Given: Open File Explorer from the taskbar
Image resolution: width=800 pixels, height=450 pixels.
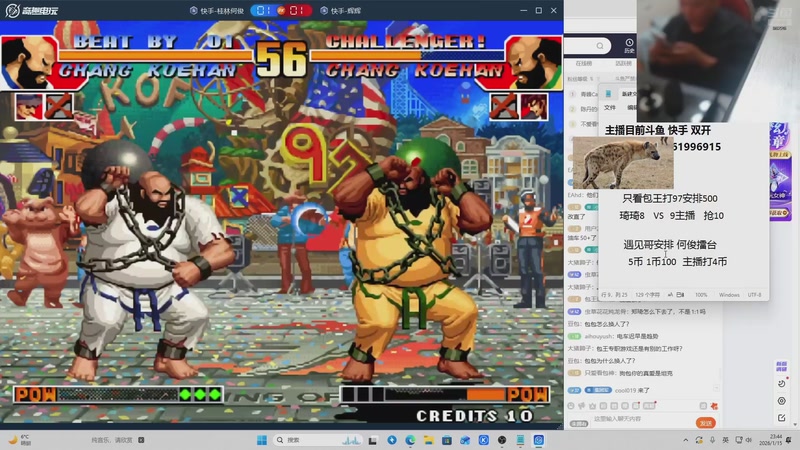Looking at the screenshot, I should (x=429, y=440).
